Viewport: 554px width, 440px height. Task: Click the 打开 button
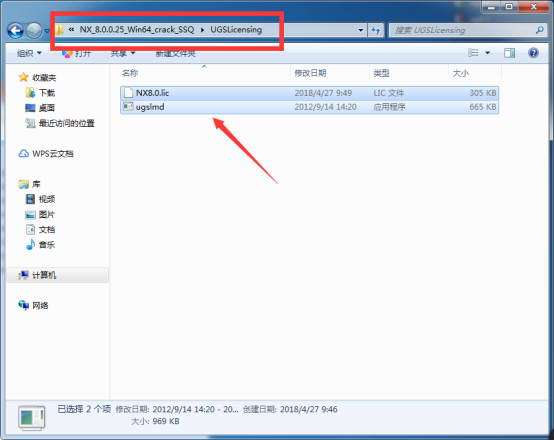point(76,53)
